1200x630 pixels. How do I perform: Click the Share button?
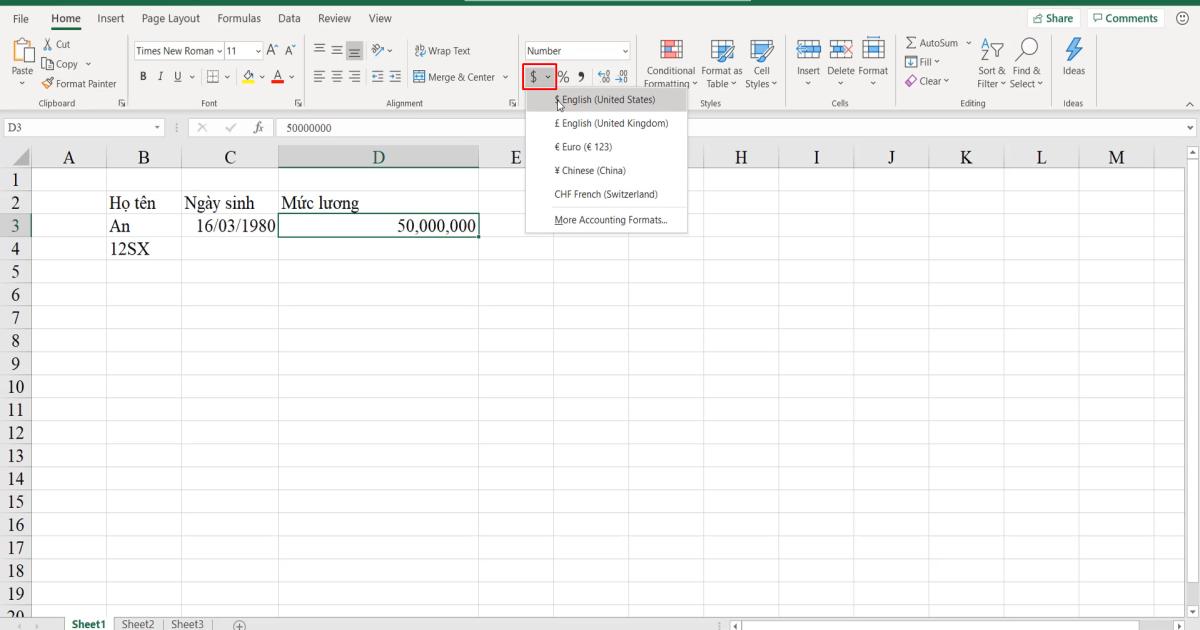1053,17
